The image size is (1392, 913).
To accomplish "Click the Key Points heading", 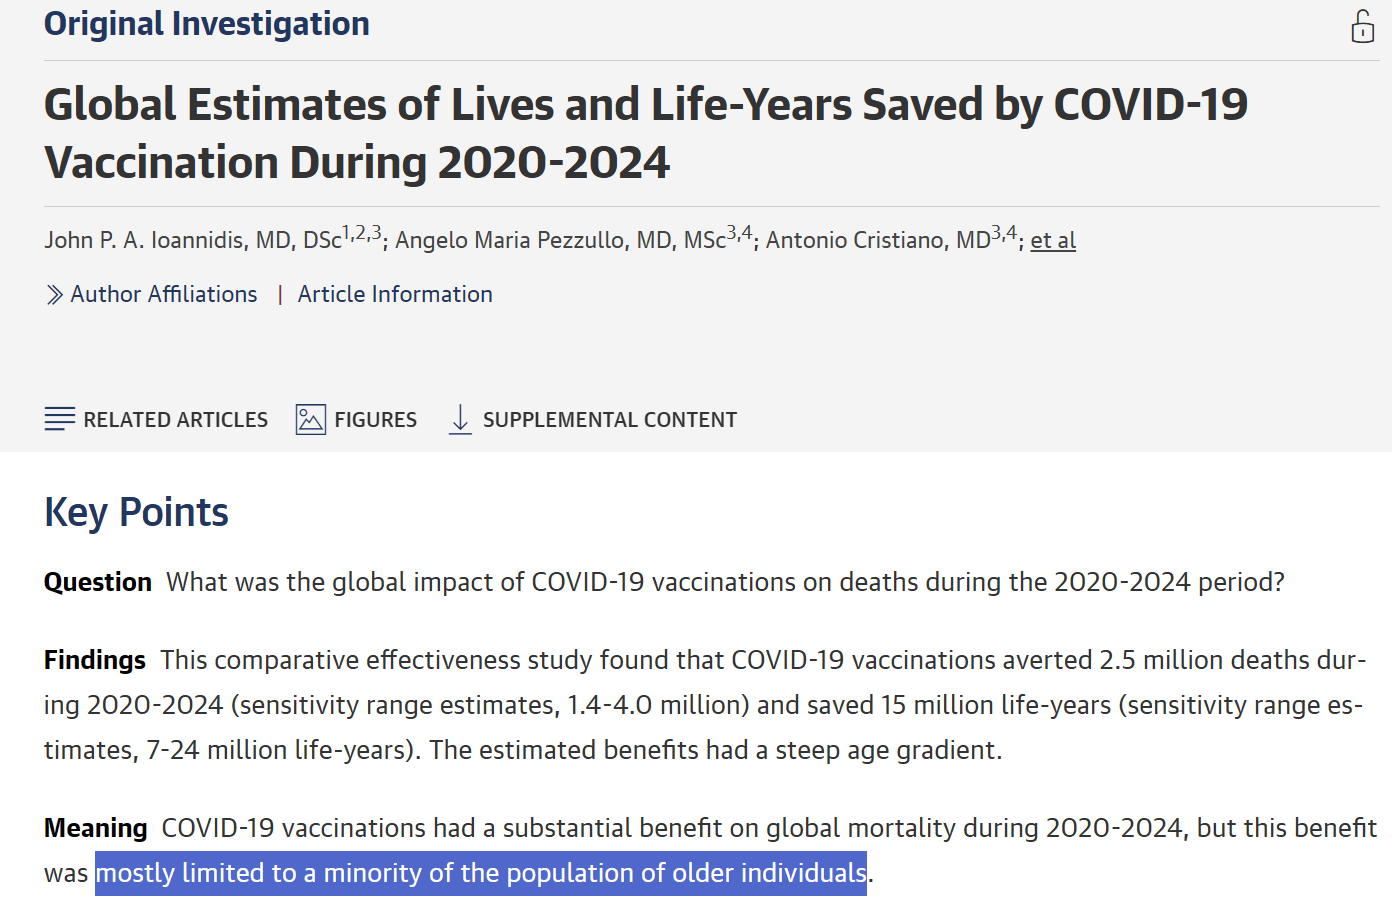I will [x=137, y=512].
